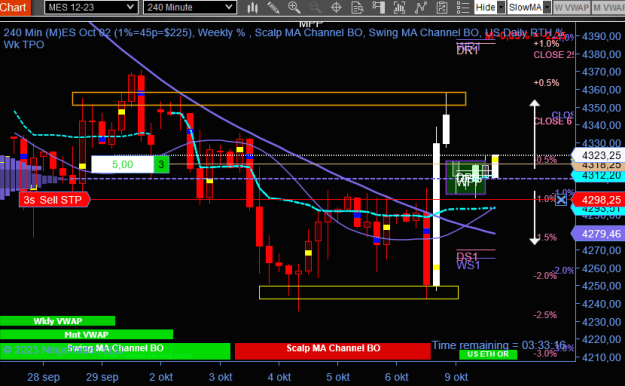Click the DS1 level label
Viewport: 625px width, 386px height.
467,256
